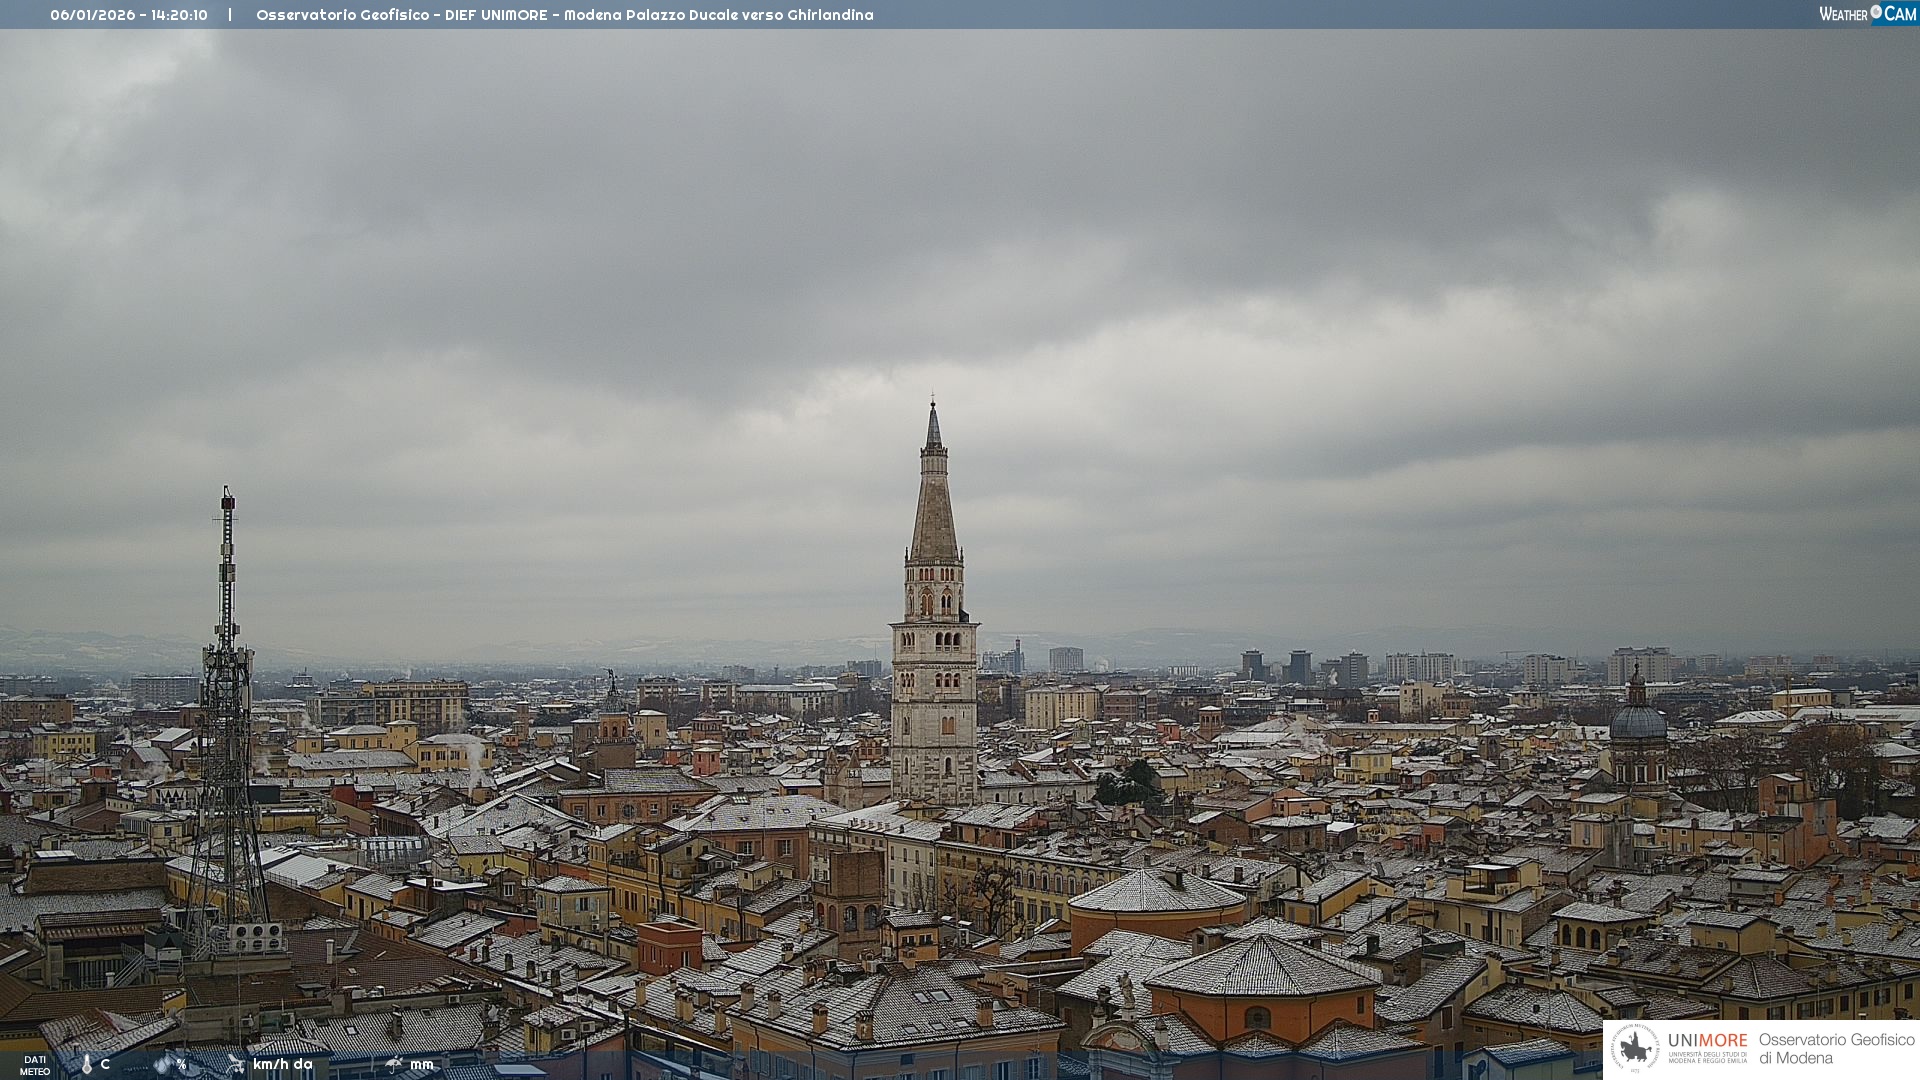Click the rainfall umbrella icon
Image resolution: width=1920 pixels, height=1080 pixels.
coord(394,1064)
